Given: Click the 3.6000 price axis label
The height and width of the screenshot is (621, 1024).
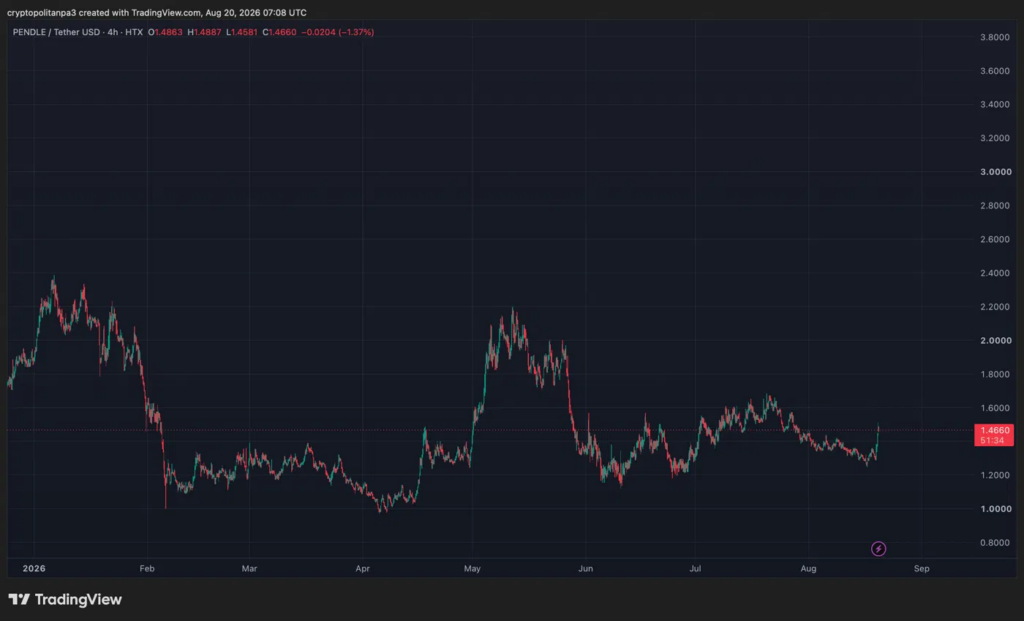Looking at the screenshot, I should point(995,71).
